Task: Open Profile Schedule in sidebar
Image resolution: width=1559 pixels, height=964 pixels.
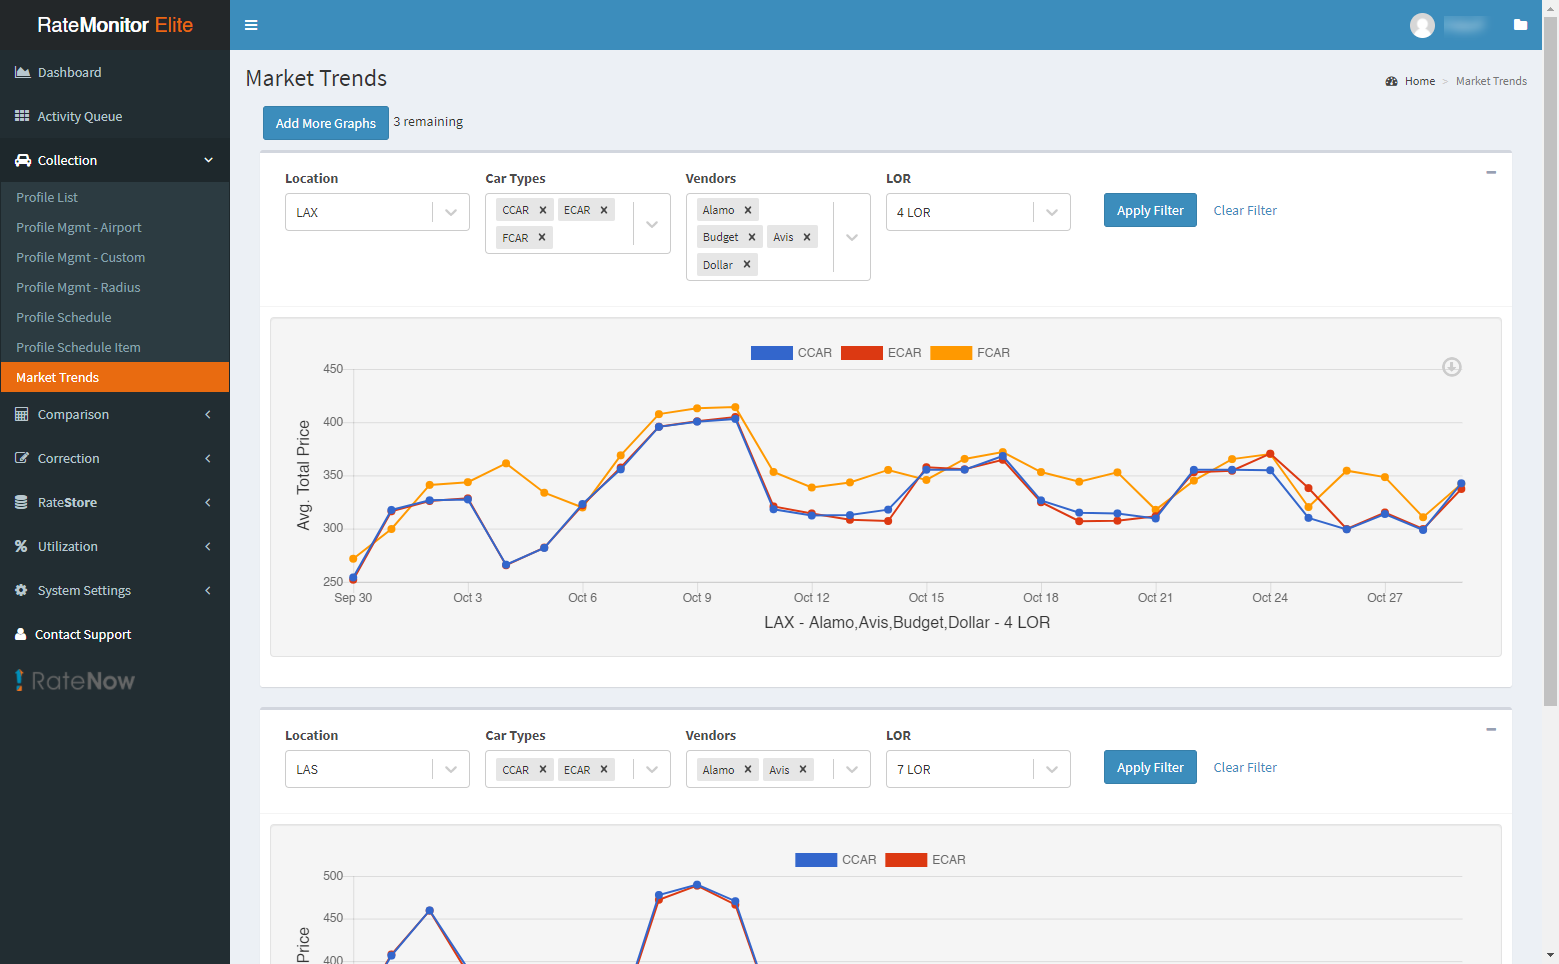Action: point(64,317)
